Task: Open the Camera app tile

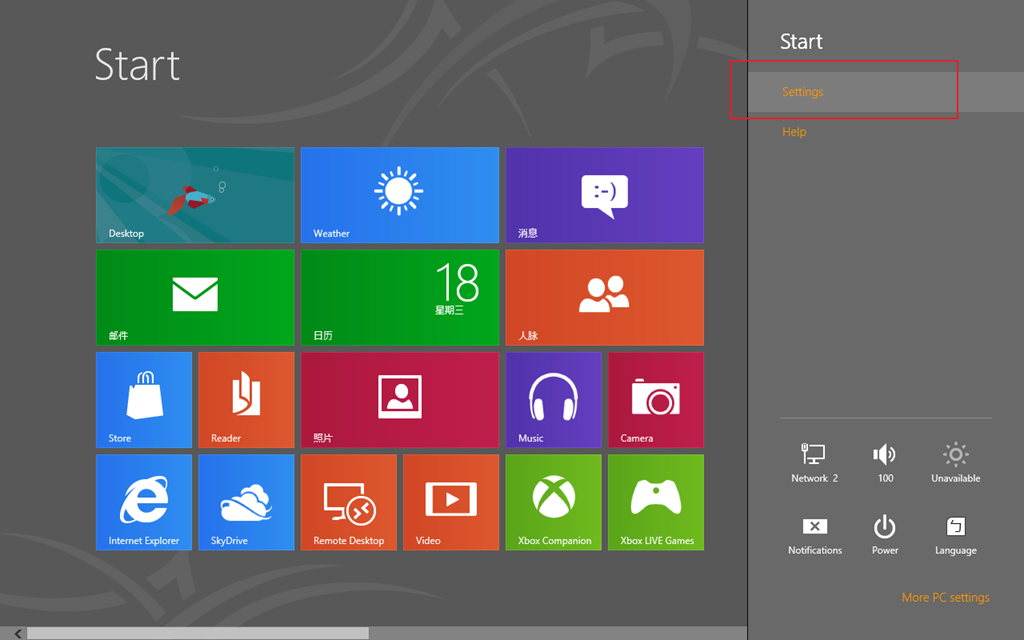Action: 655,399
